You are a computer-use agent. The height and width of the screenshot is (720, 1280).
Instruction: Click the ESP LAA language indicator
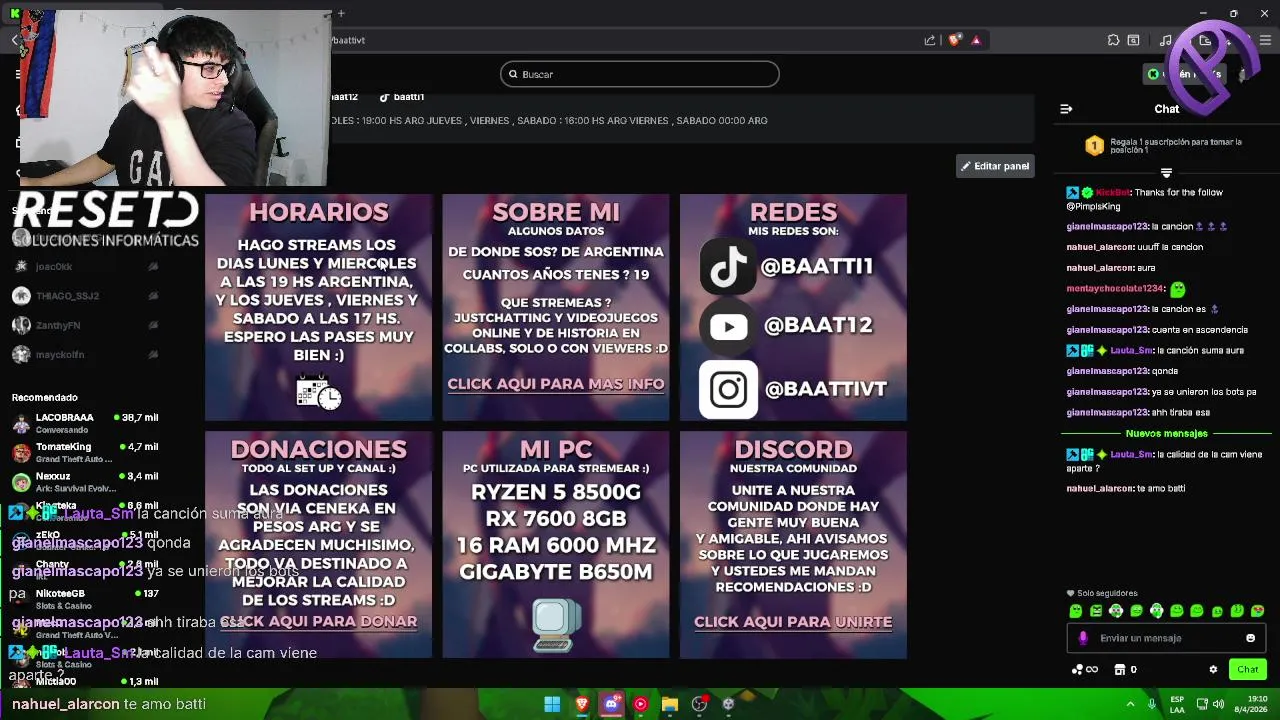[x=1177, y=704]
